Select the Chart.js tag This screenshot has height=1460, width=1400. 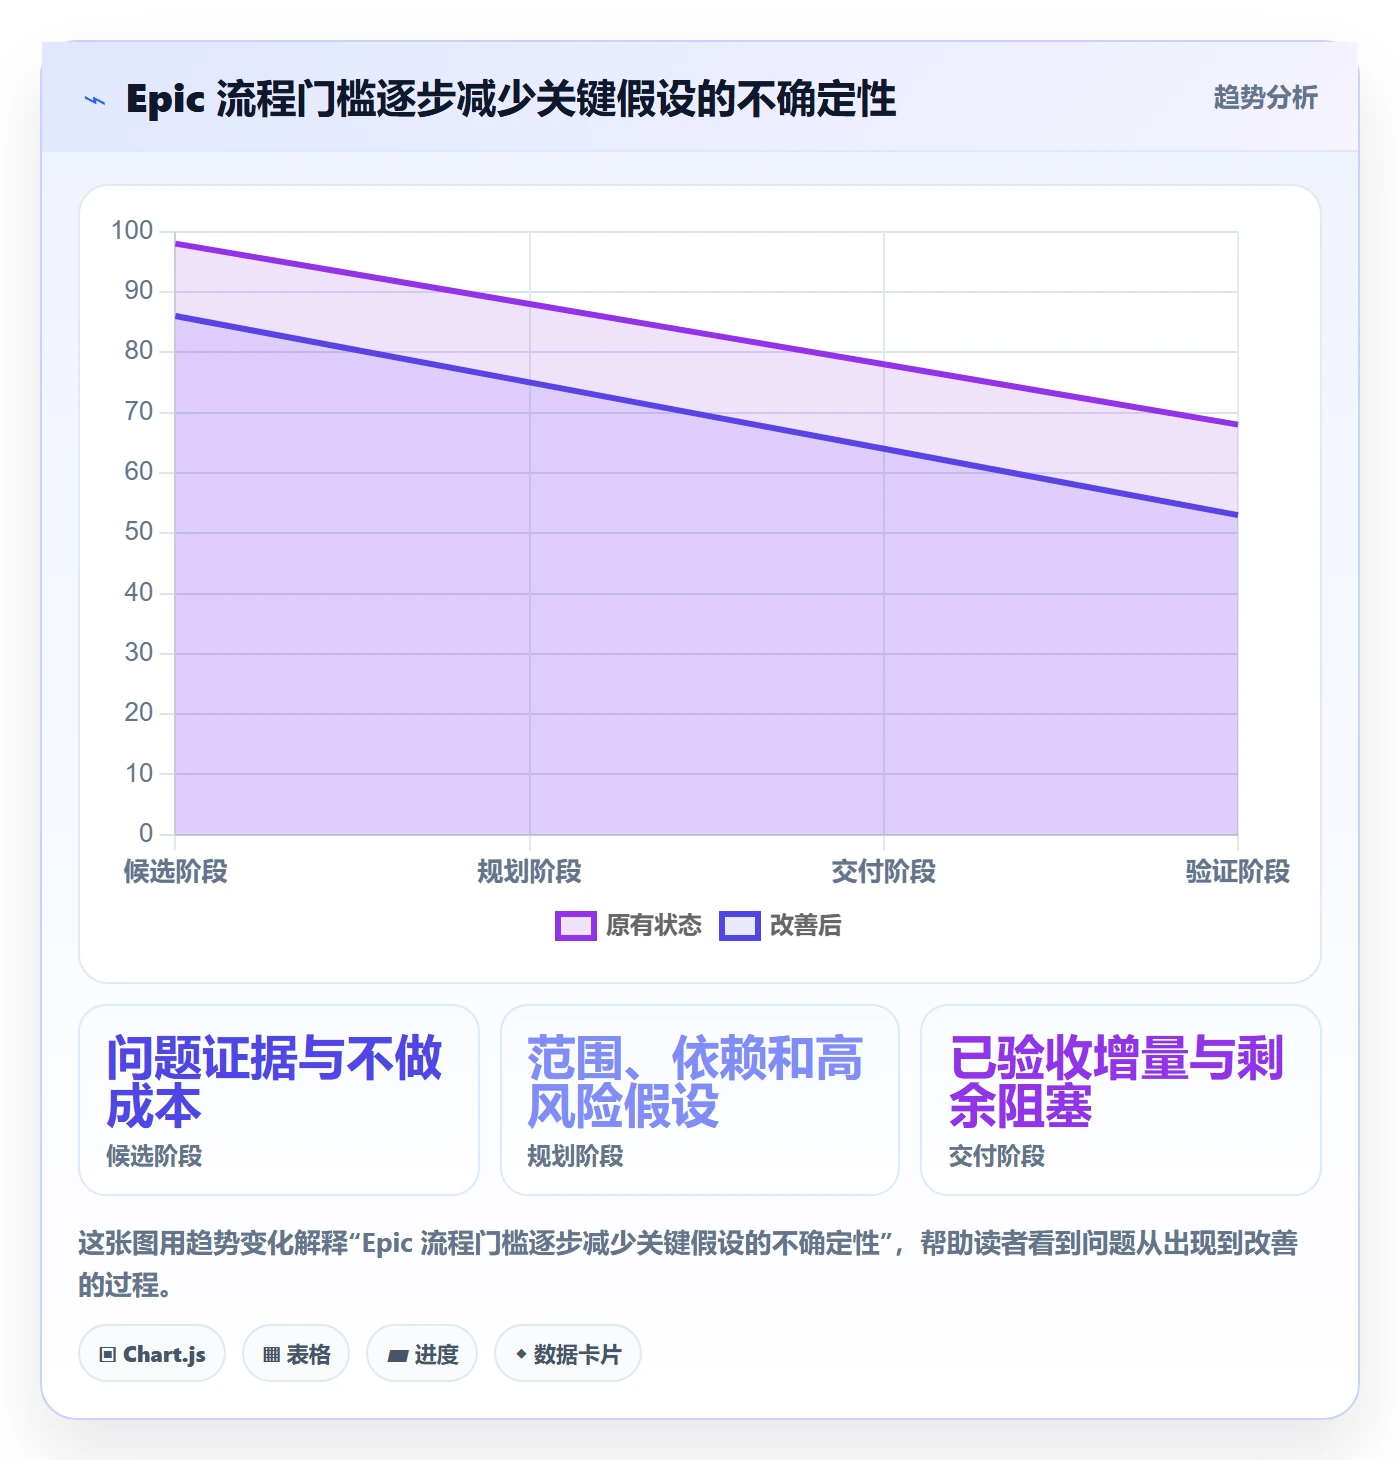(152, 1354)
